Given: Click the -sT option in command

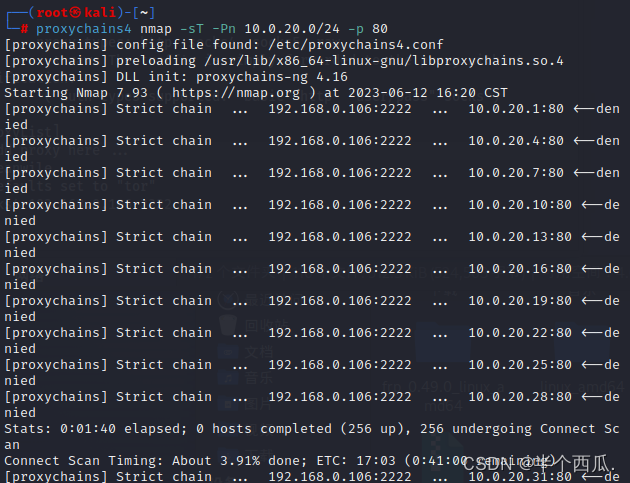Looking at the screenshot, I should click(192, 29).
